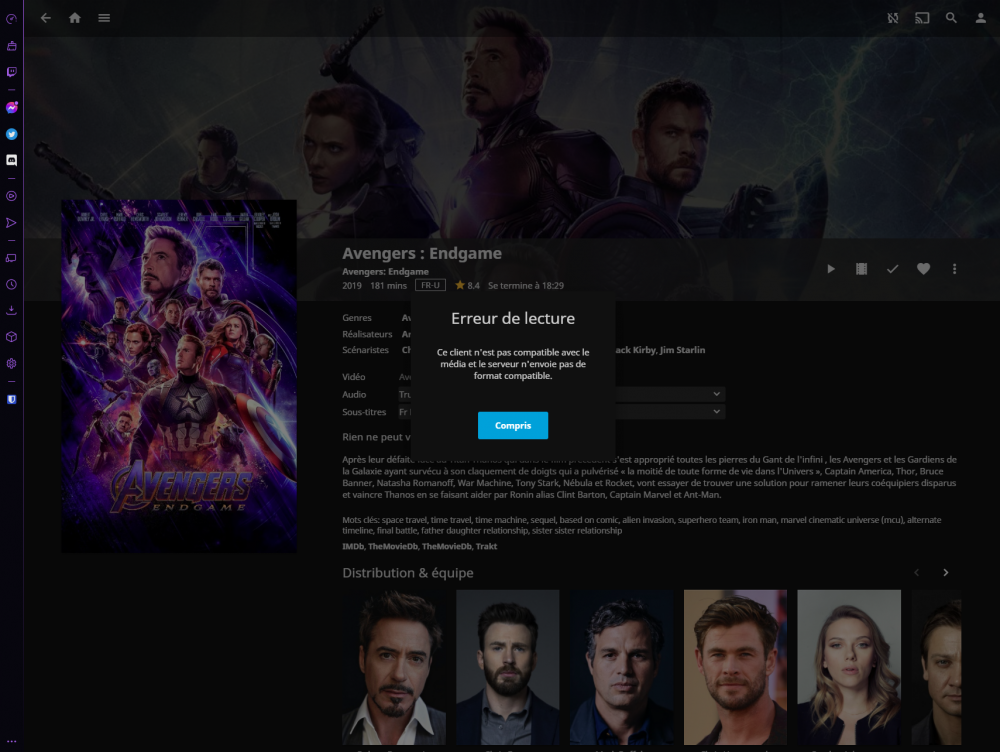Screen dimensions: 1000x752
Task: Show next cast members with right chevron
Action: click(945, 573)
